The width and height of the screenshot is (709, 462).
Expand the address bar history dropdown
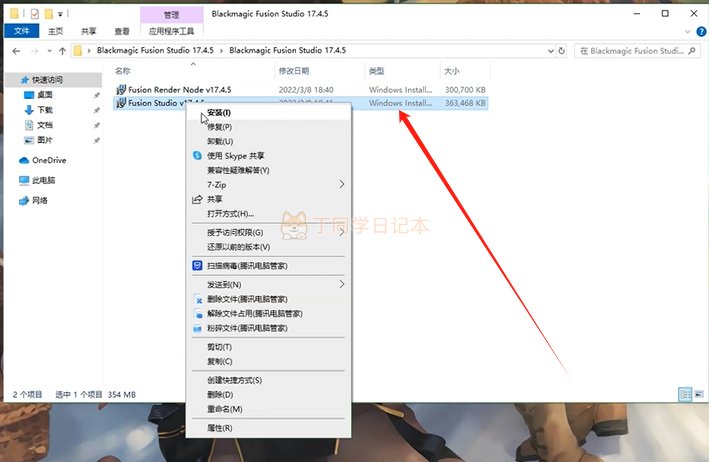point(551,51)
